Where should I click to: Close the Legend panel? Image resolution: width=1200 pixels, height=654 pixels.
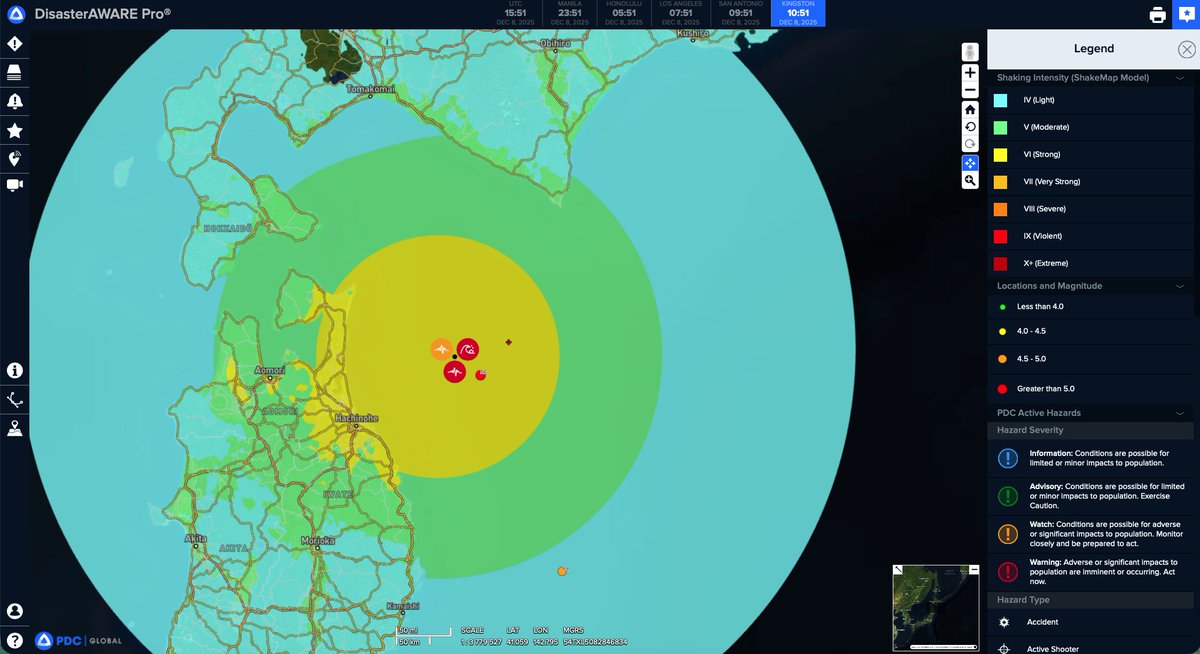1186,49
